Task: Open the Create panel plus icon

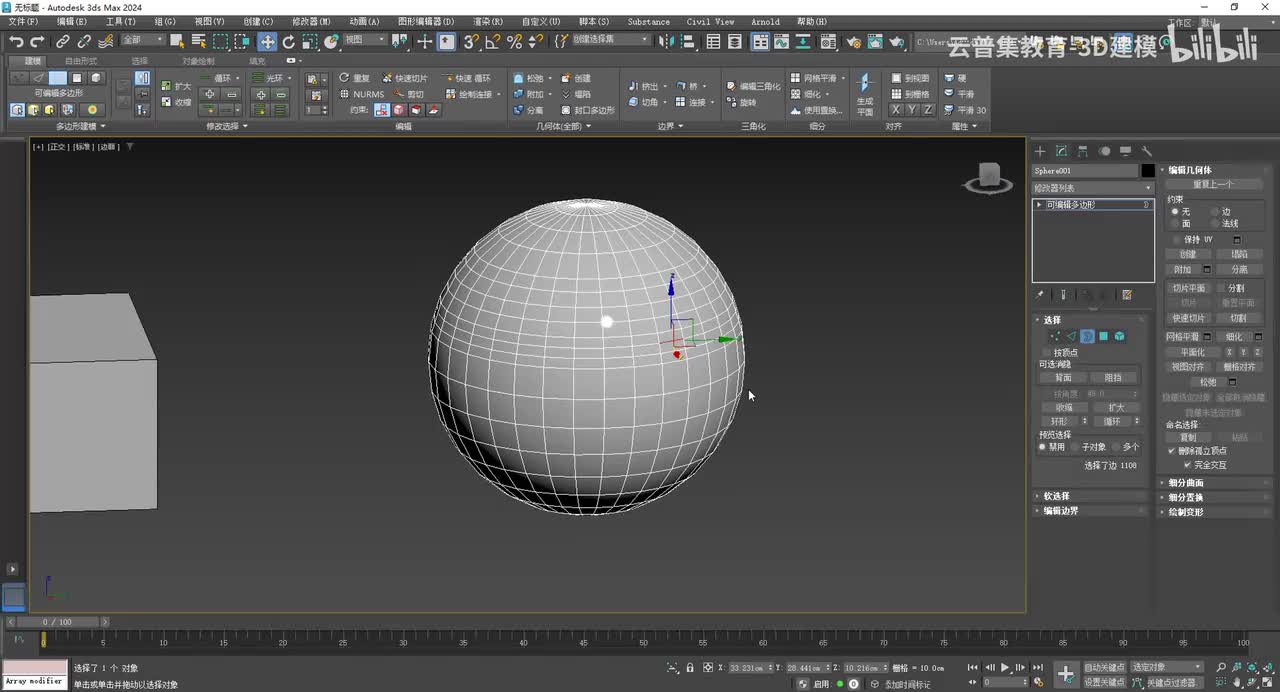Action: tap(1039, 151)
